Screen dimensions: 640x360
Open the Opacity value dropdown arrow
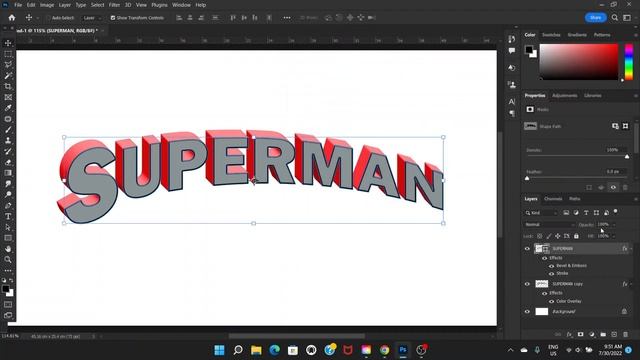tap(614, 224)
